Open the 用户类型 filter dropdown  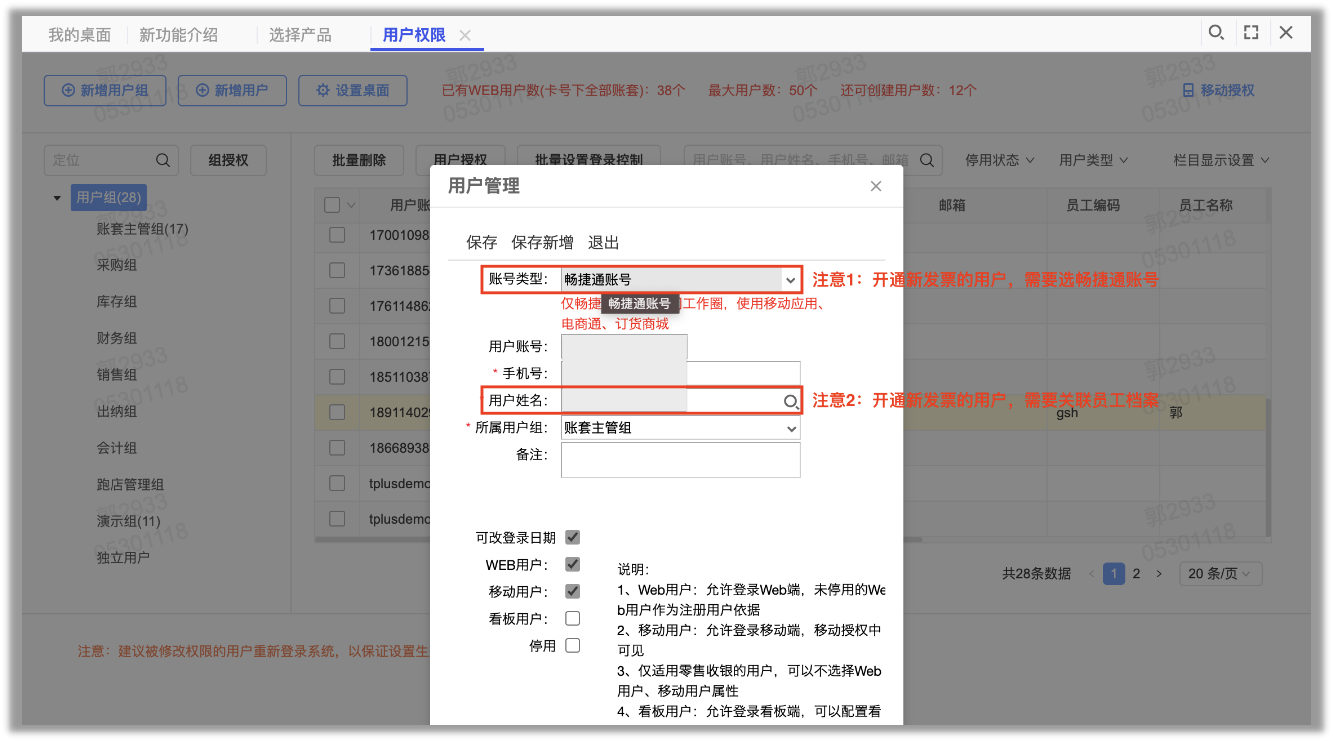1094,160
